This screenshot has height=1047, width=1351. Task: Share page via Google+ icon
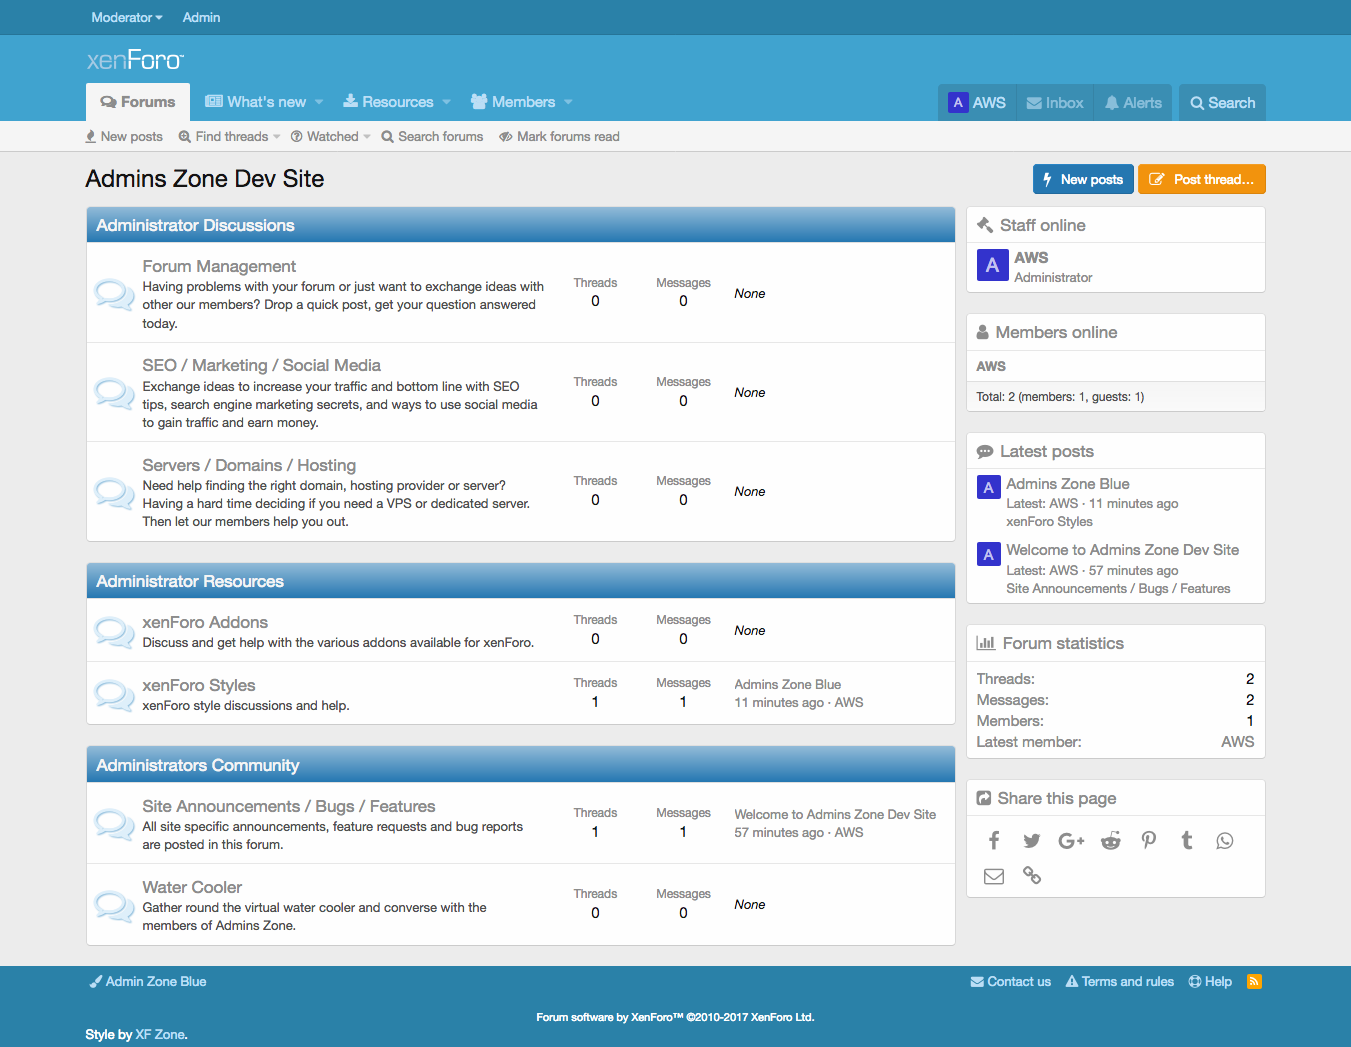[x=1071, y=841]
